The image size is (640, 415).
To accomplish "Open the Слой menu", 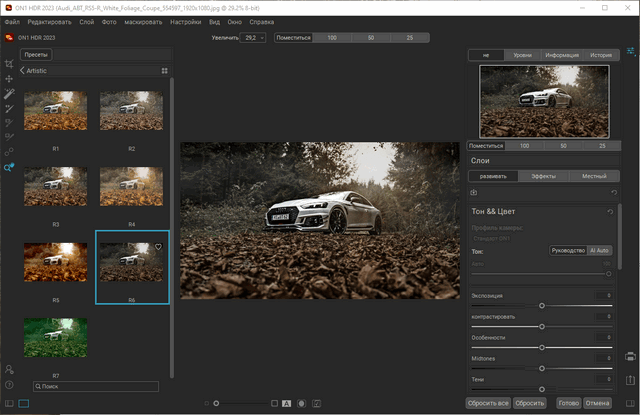I will (86, 21).
